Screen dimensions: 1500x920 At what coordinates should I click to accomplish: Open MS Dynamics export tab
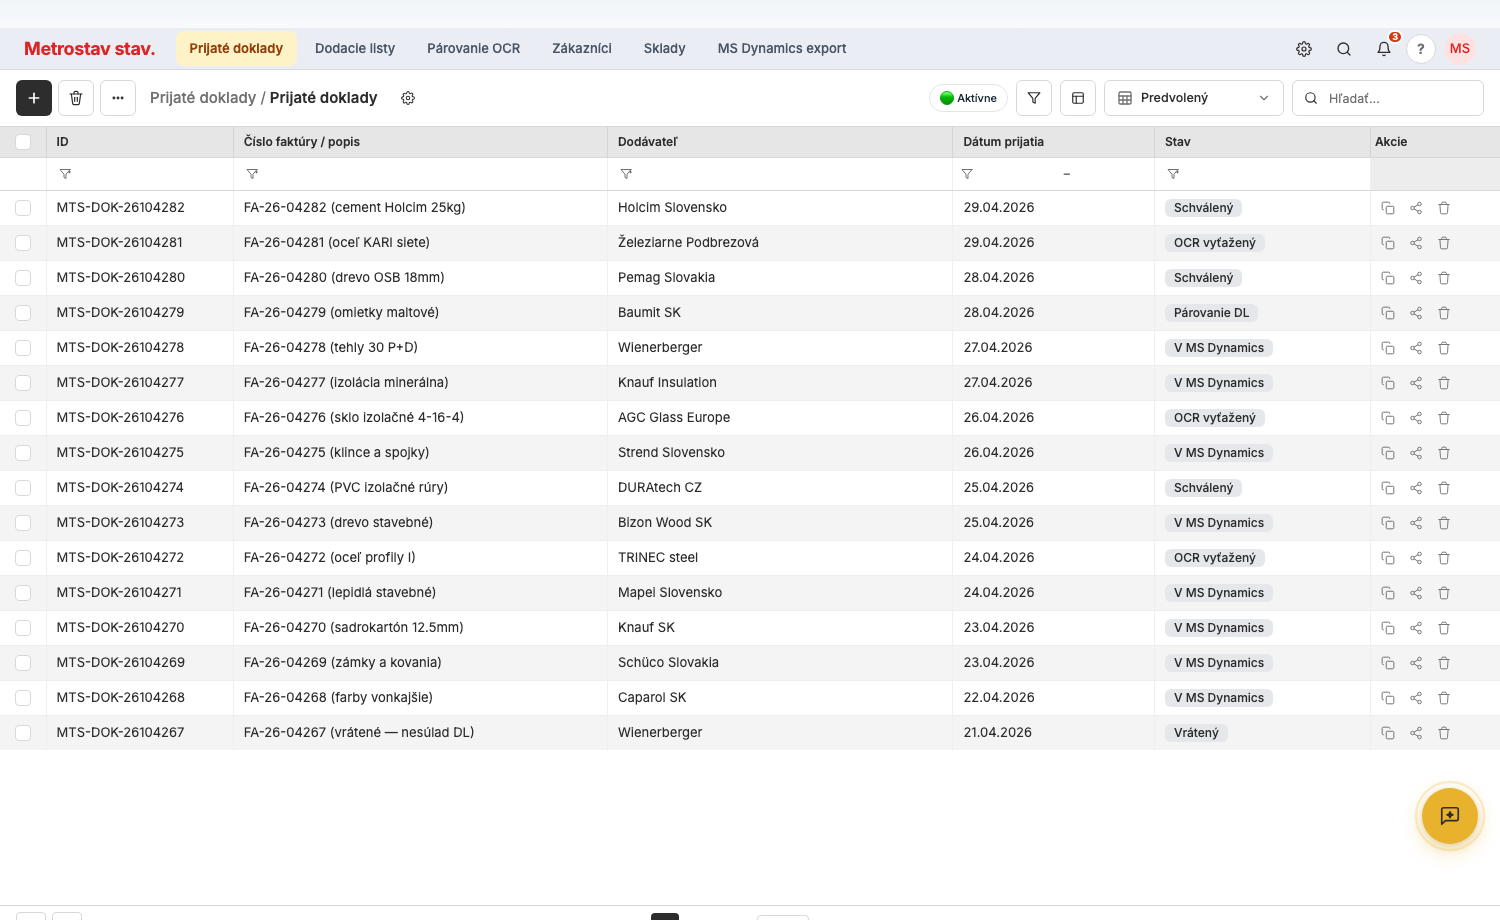pyautogui.click(x=782, y=48)
